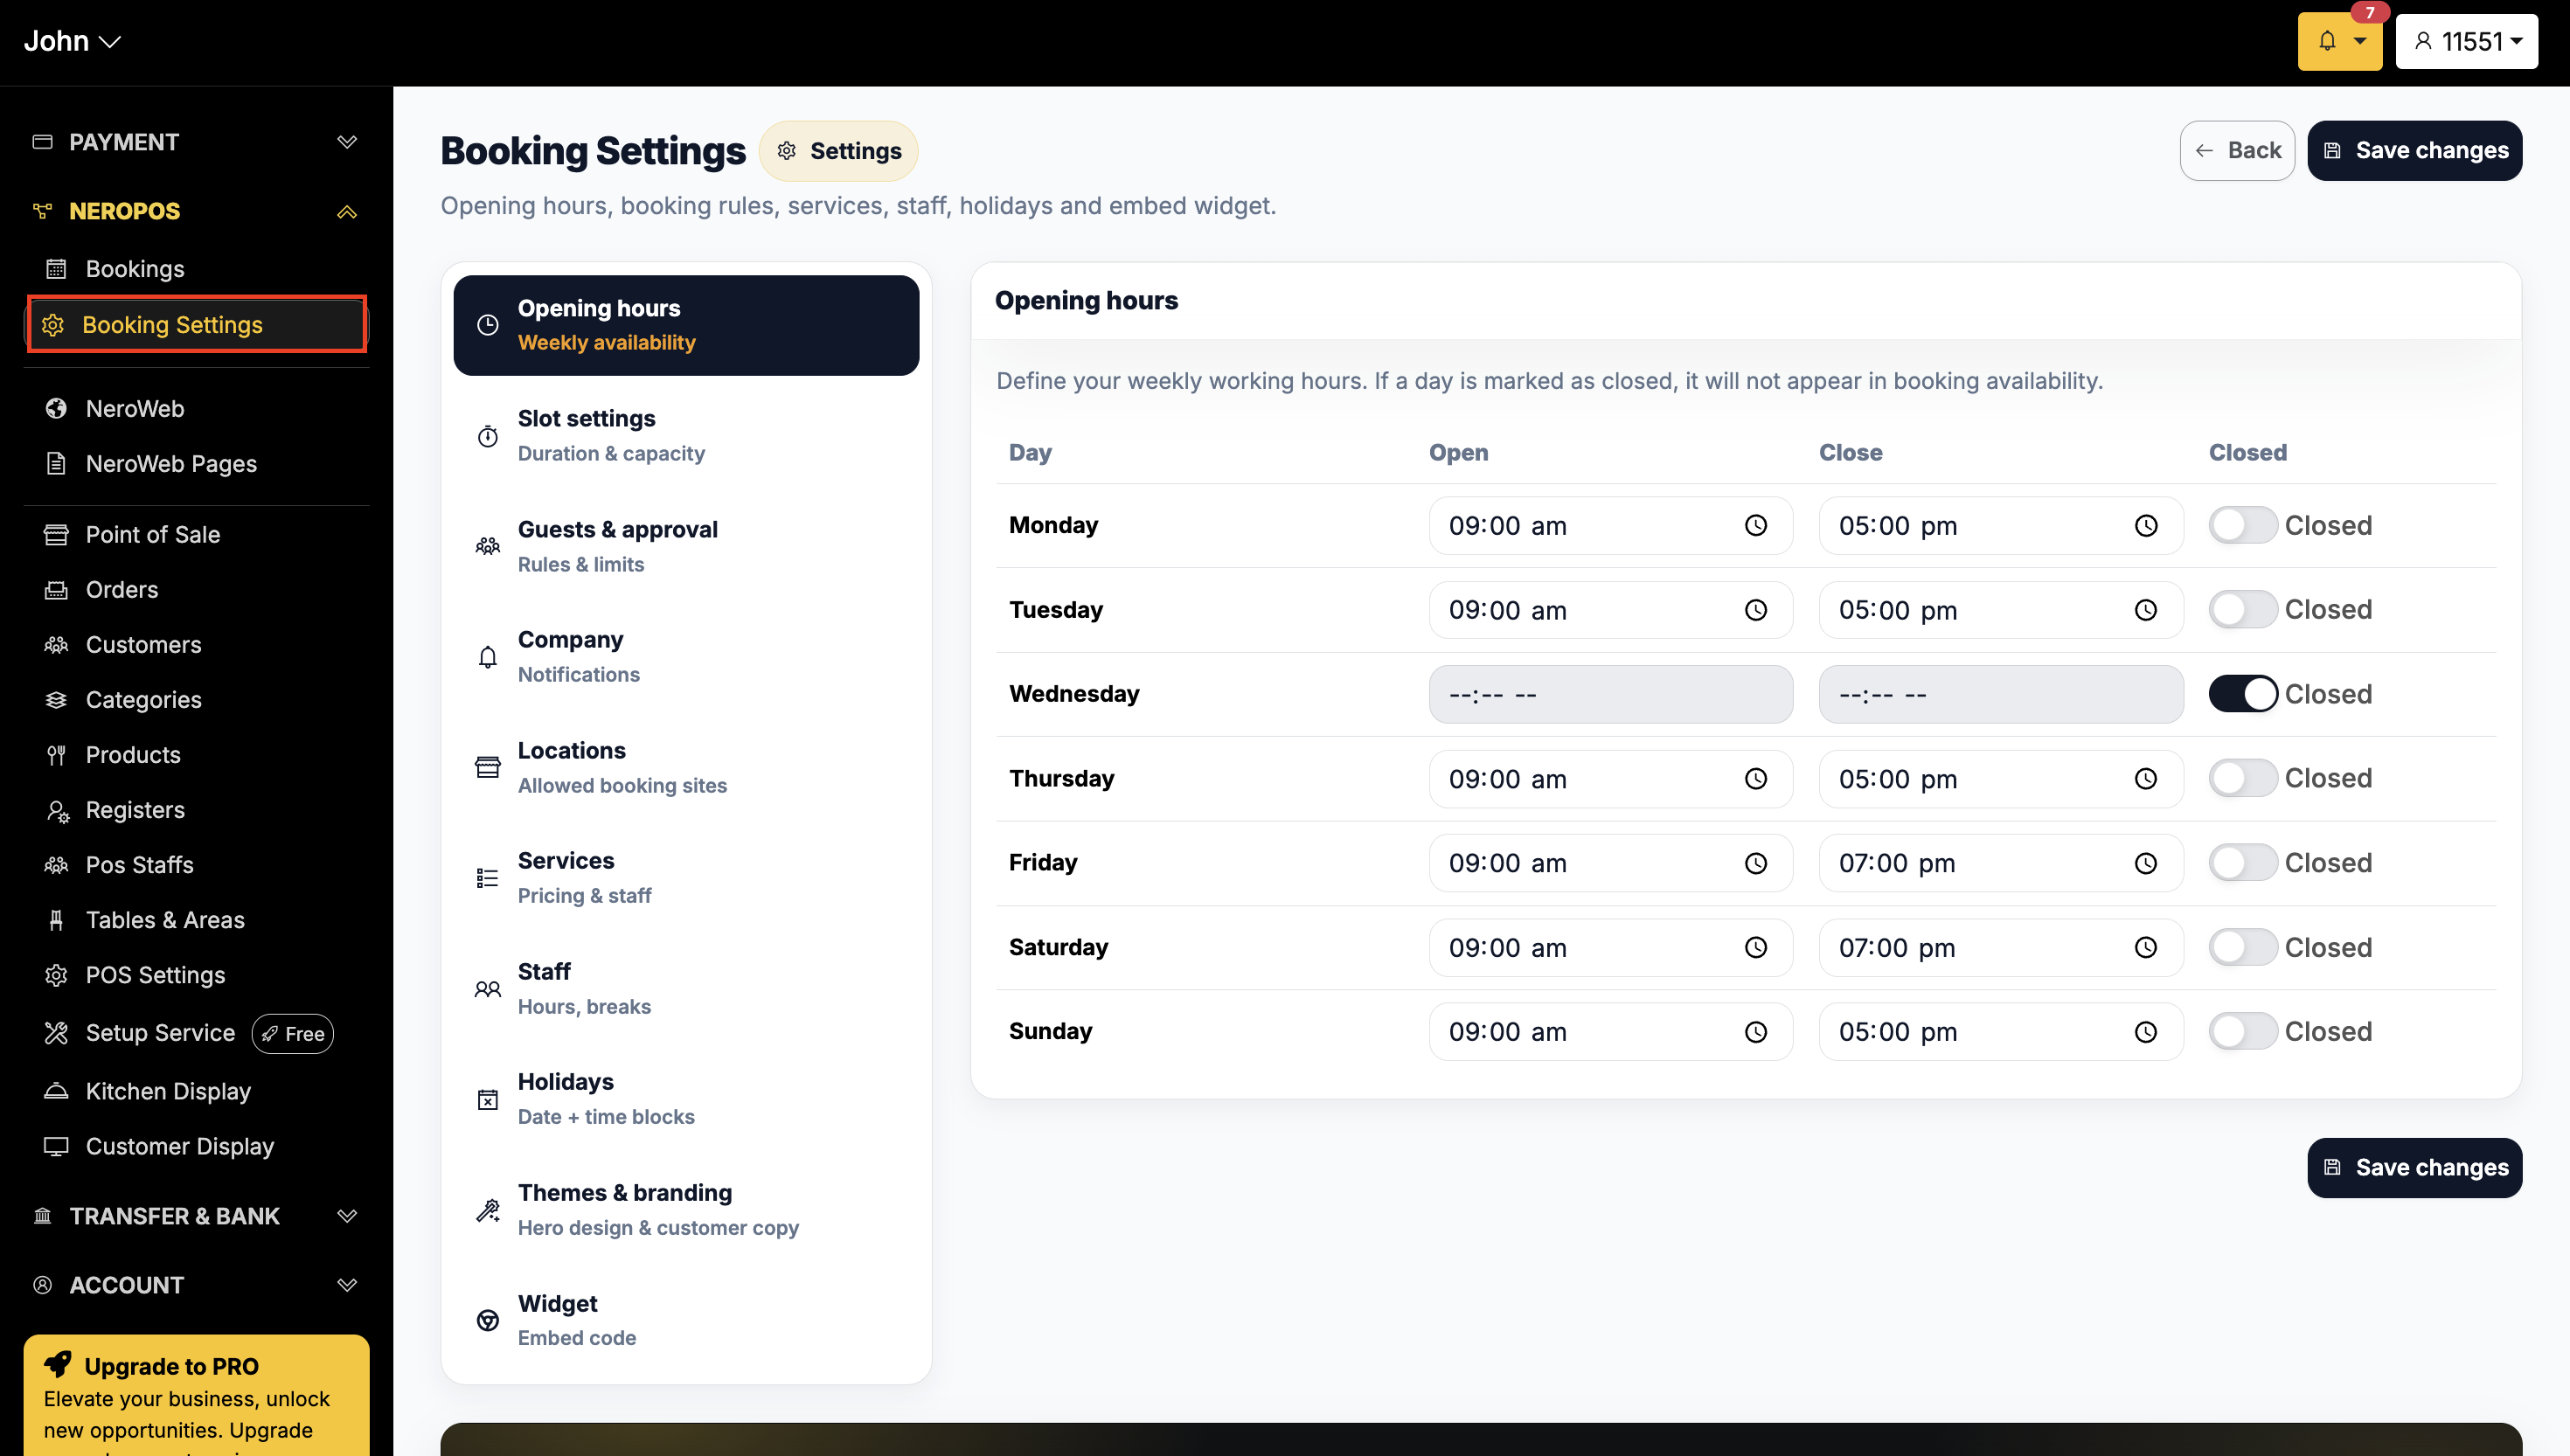Click the Back button
Viewport: 2570px width, 1456px height.
click(2236, 151)
